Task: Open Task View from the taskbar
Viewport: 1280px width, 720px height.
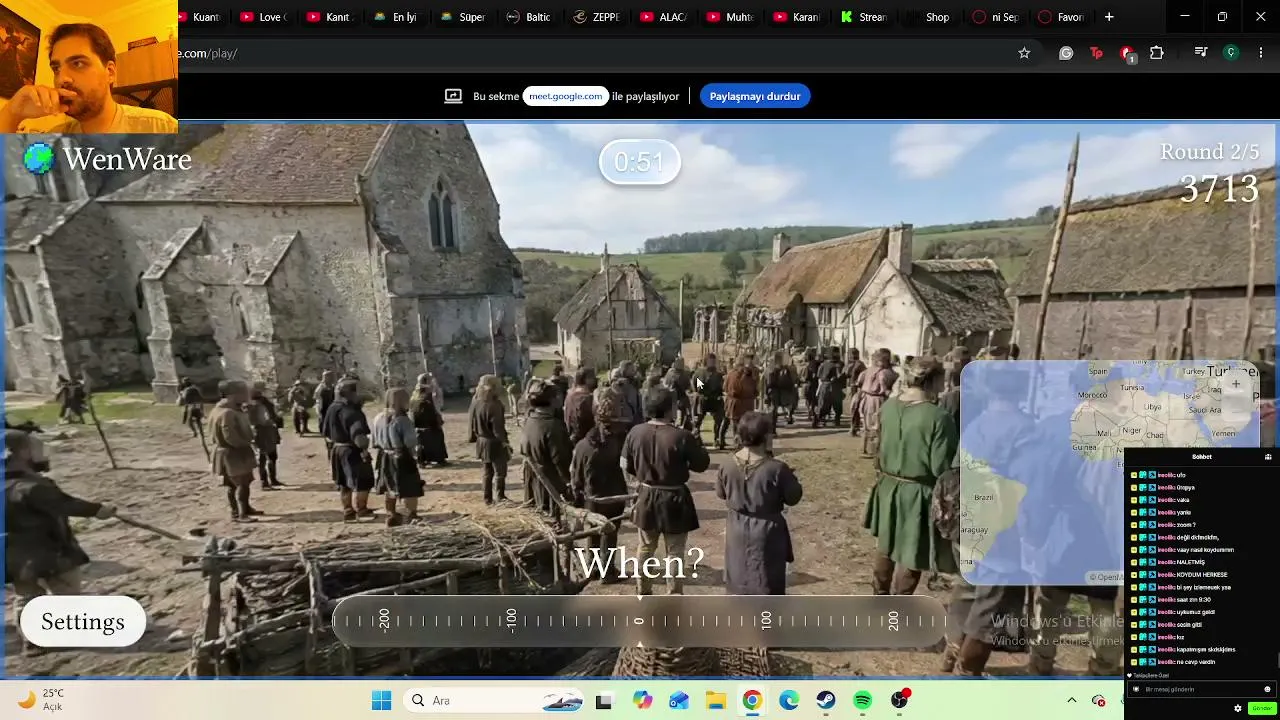Action: 603,701
